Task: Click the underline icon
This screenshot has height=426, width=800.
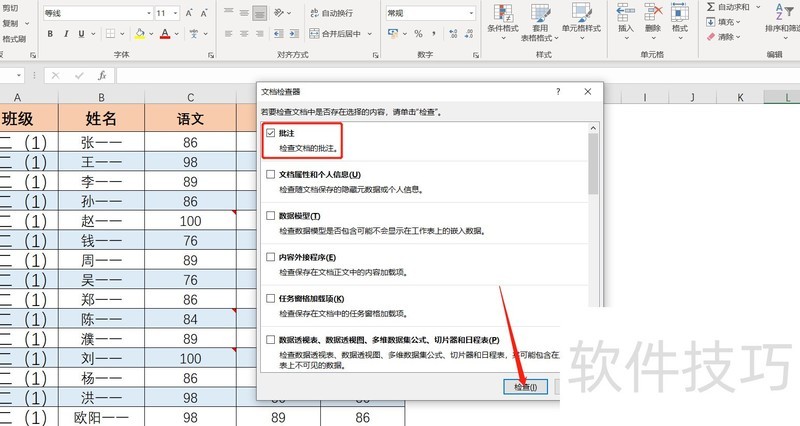Action: coord(82,34)
